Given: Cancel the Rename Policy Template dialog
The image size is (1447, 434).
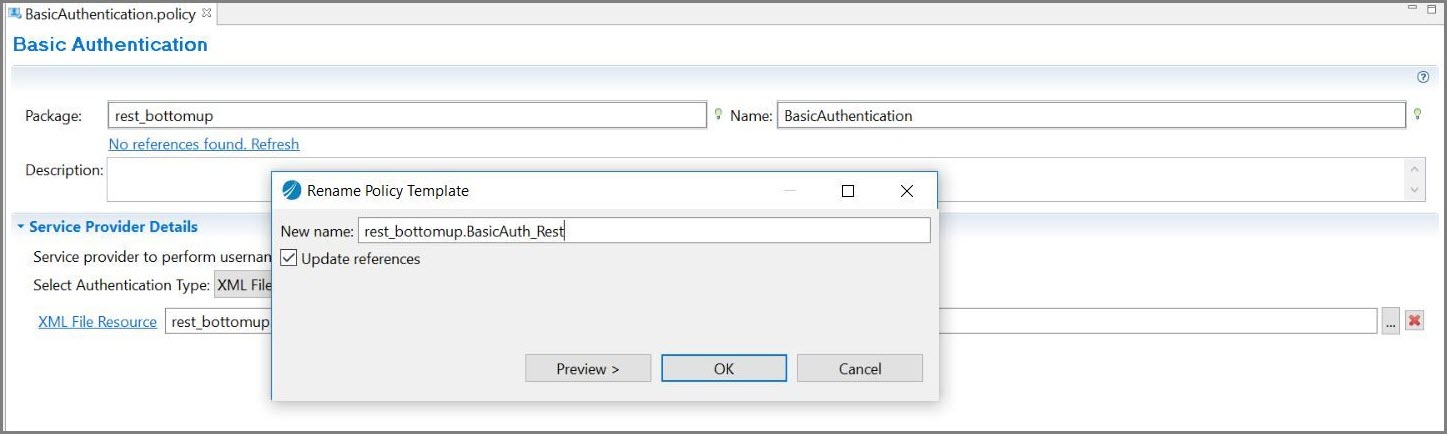Looking at the screenshot, I should [860, 368].
